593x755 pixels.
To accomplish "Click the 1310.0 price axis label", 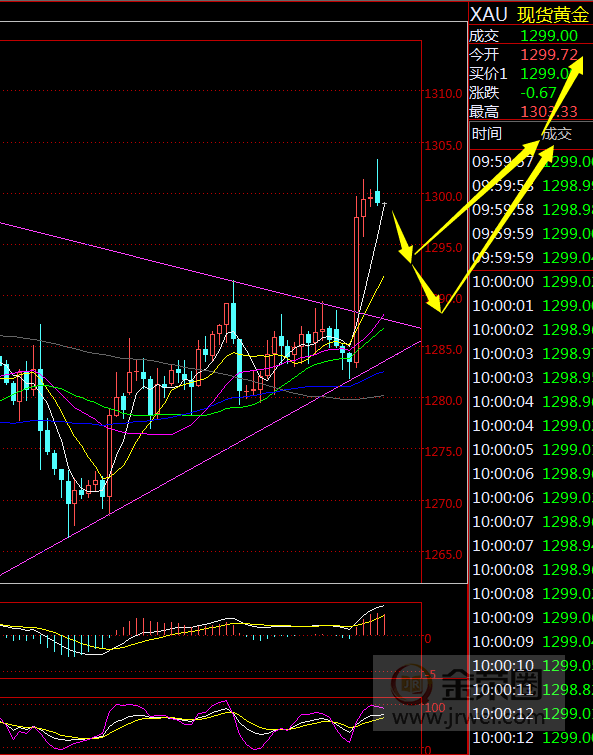I will [443, 93].
